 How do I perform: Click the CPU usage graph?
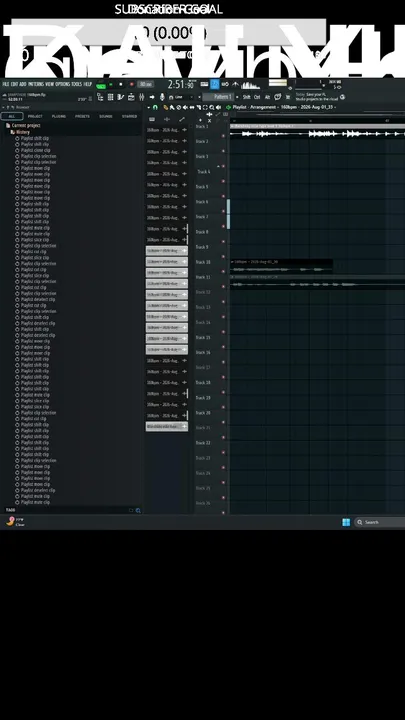coord(251,85)
